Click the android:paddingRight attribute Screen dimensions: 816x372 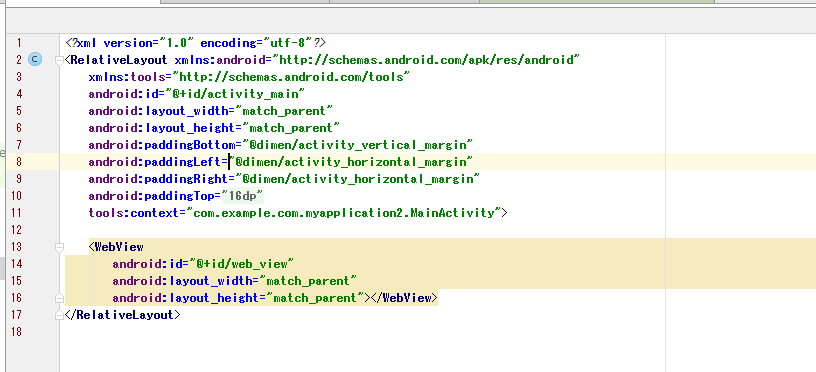coord(159,179)
